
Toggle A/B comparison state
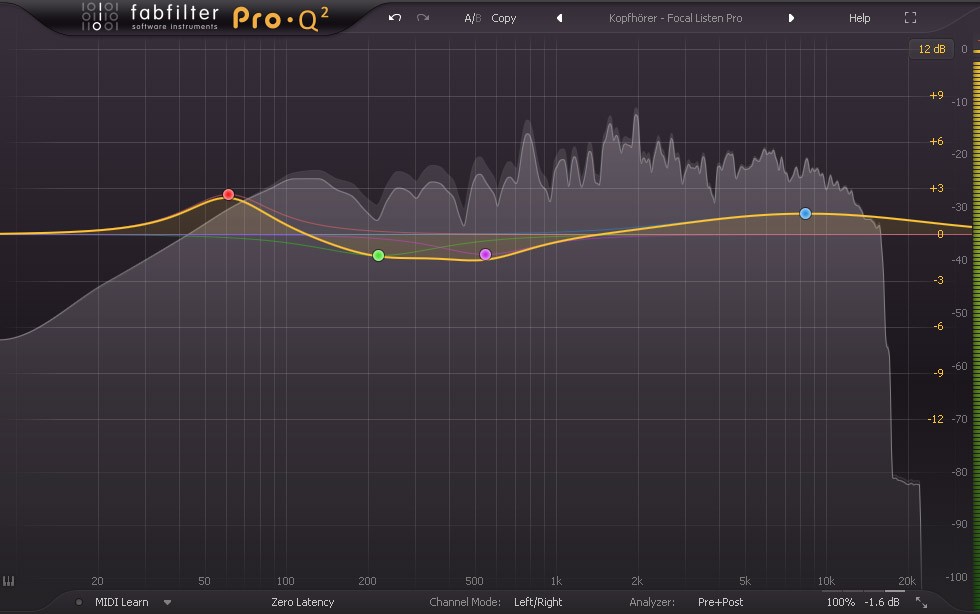pos(472,18)
